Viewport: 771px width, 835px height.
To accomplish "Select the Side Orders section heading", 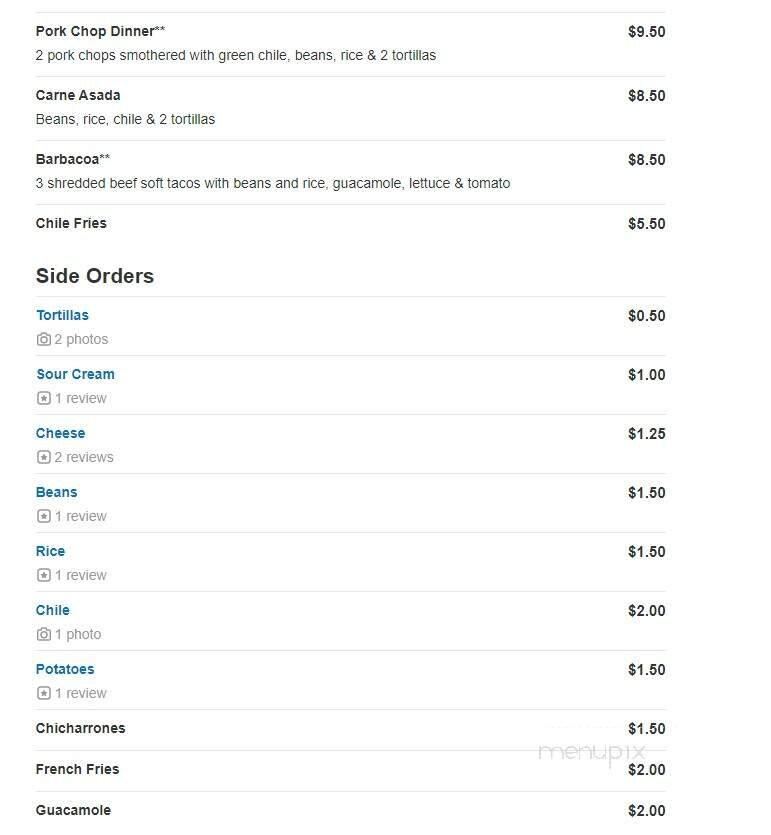I will click(94, 276).
